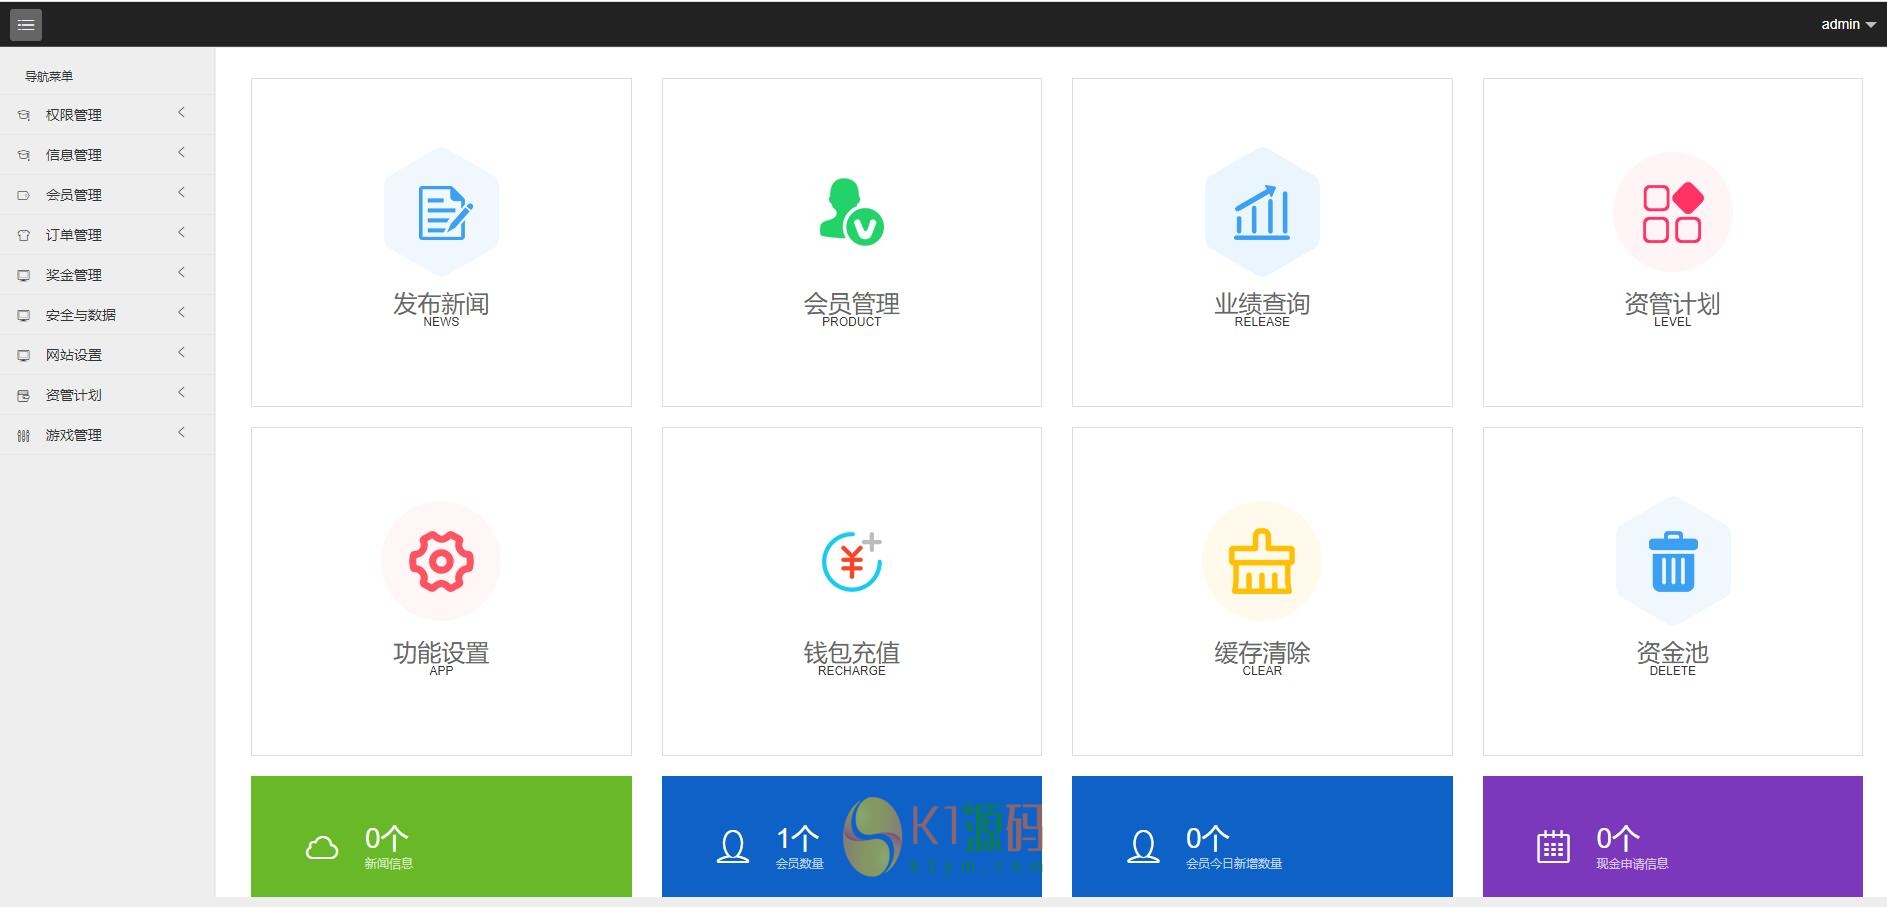
Task: Expand the 安全与数据 chevron
Action: click(181, 313)
